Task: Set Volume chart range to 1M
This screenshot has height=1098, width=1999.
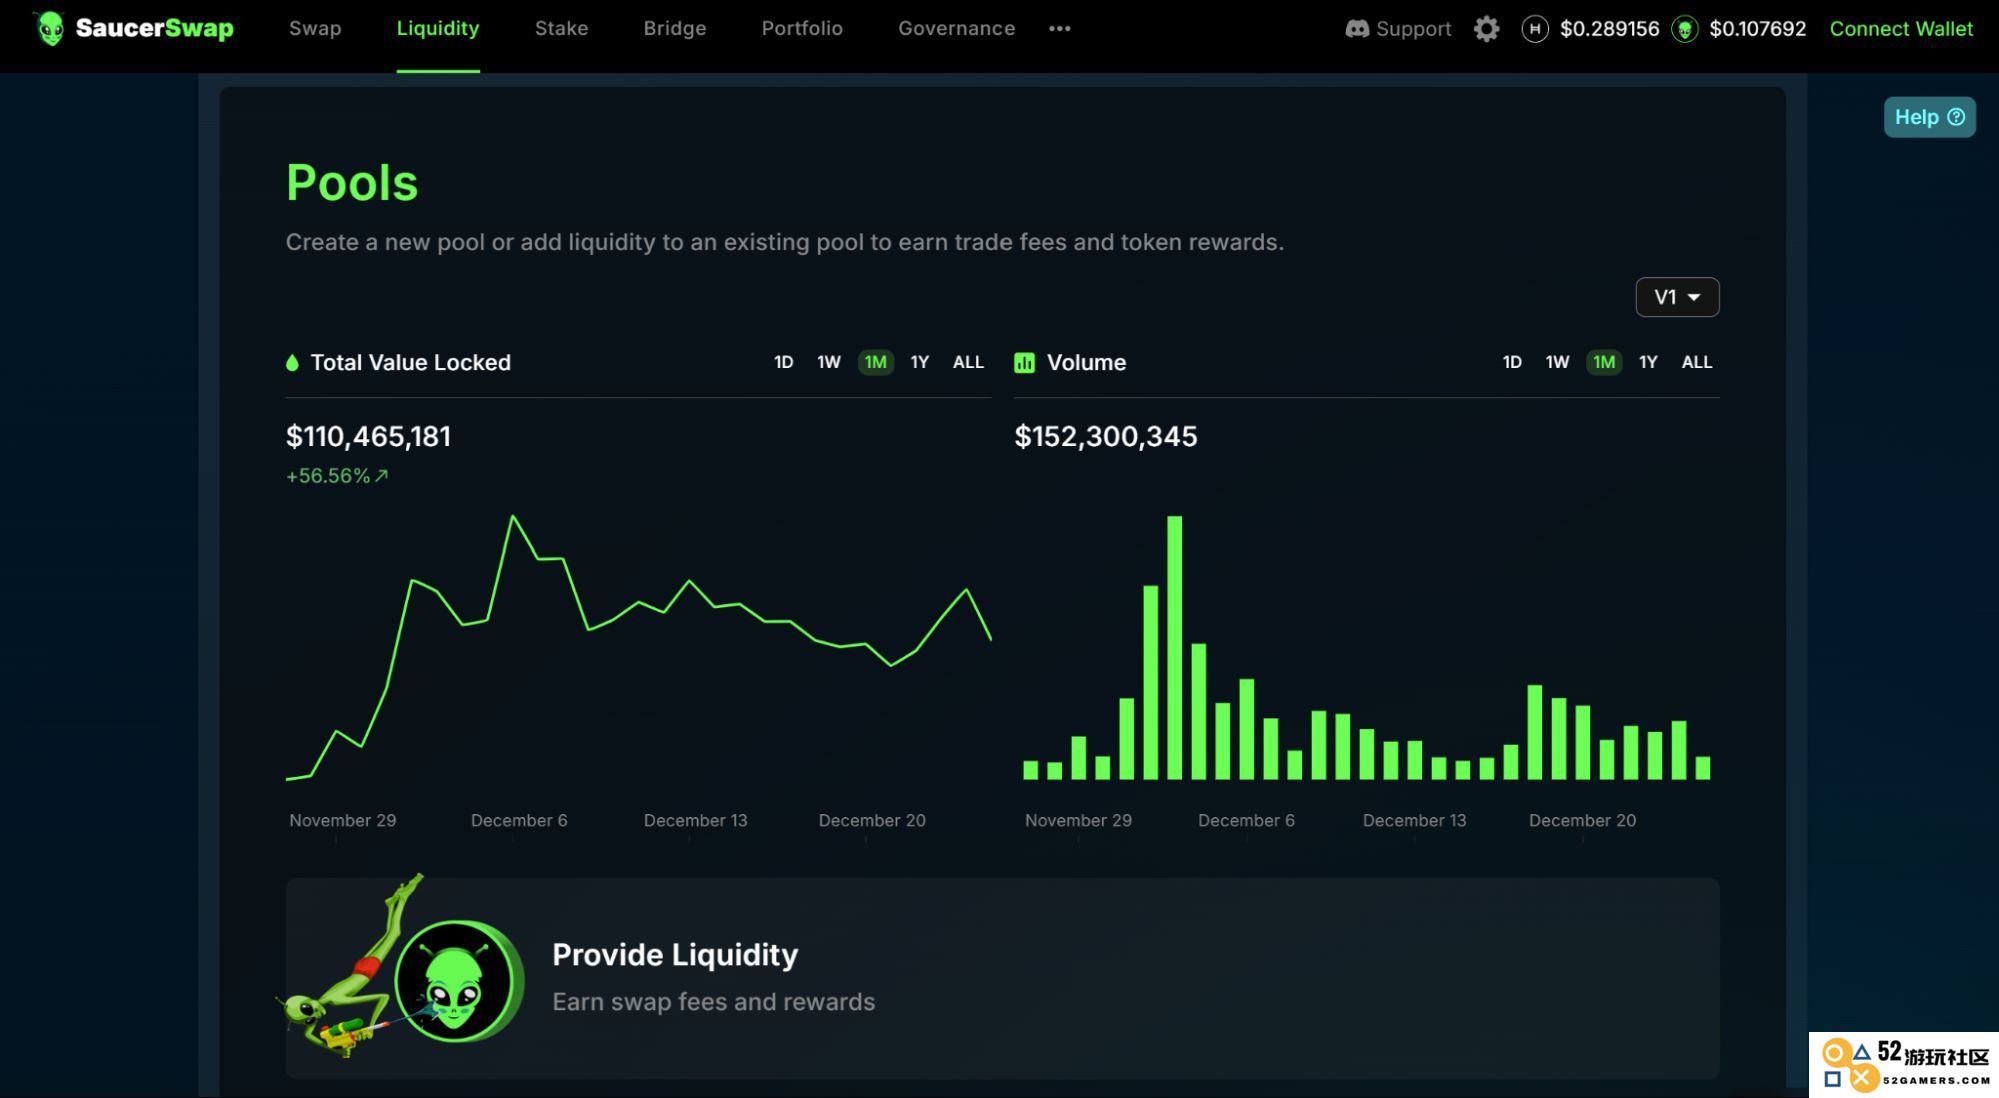Action: [1604, 362]
